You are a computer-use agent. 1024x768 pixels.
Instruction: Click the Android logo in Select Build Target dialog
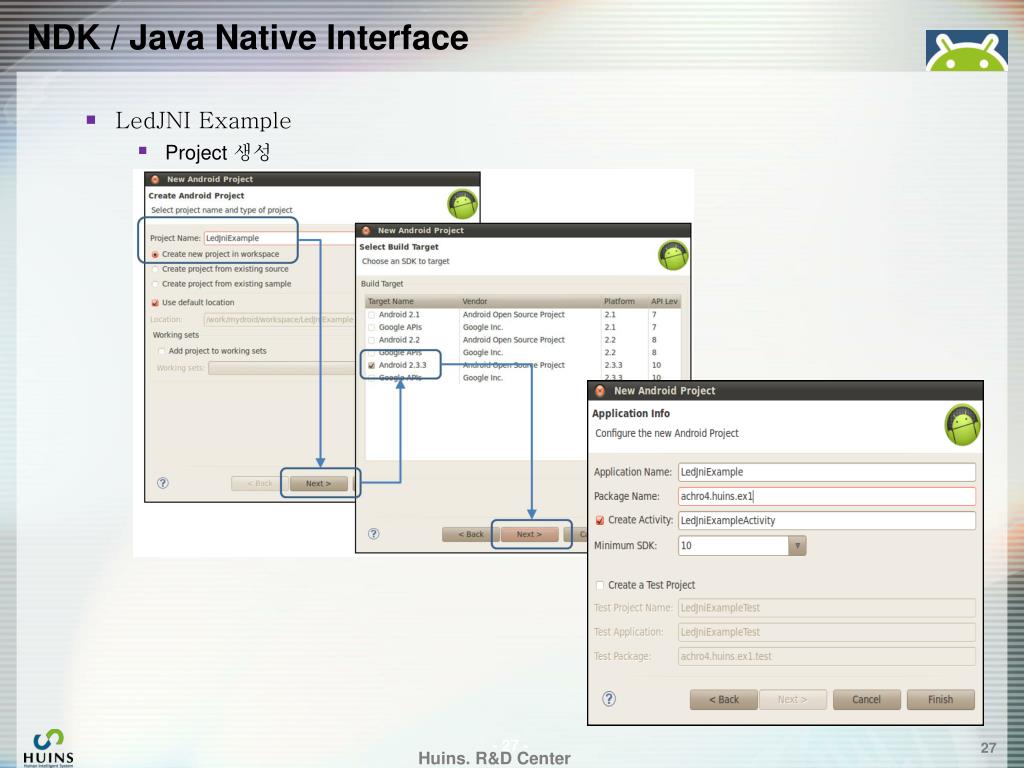pyautogui.click(x=673, y=255)
